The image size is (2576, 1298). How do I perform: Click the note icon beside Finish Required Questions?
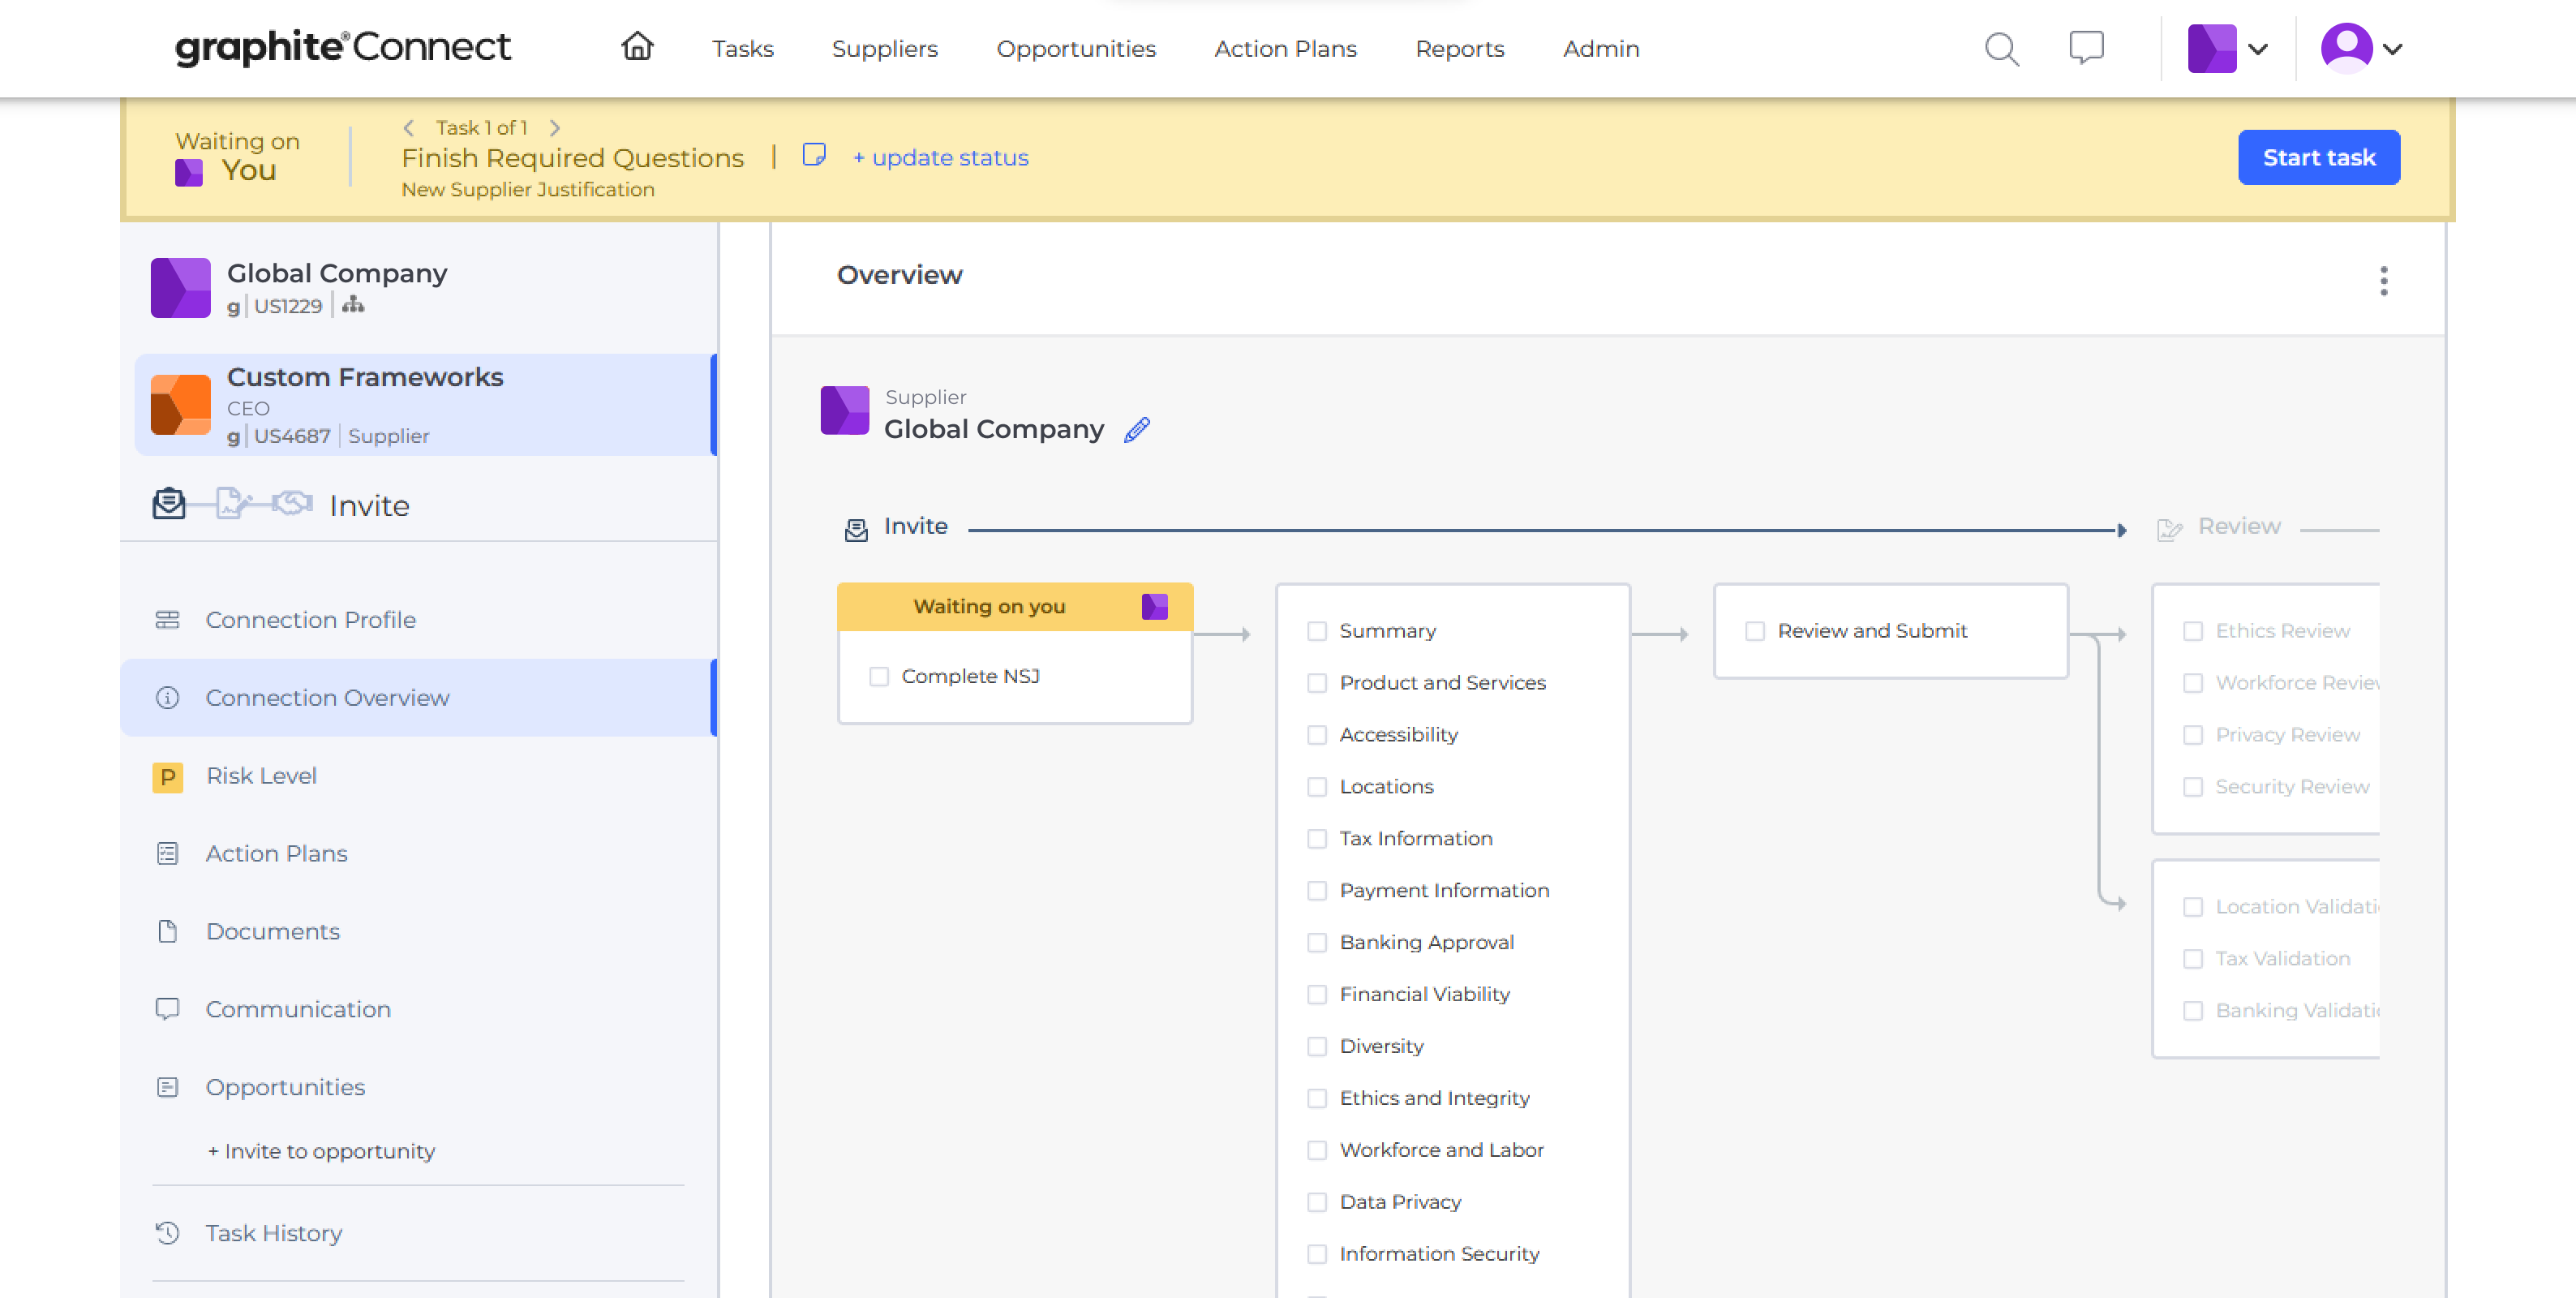pyautogui.click(x=815, y=156)
